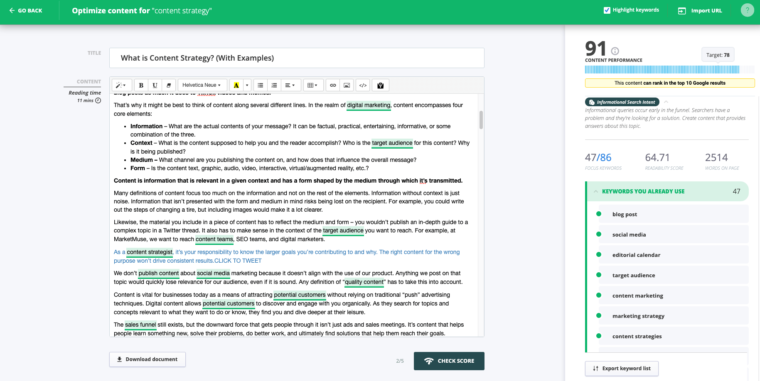Select the 'social media' keyword in list
Viewport: 760px width, 381px height.
tap(673, 235)
